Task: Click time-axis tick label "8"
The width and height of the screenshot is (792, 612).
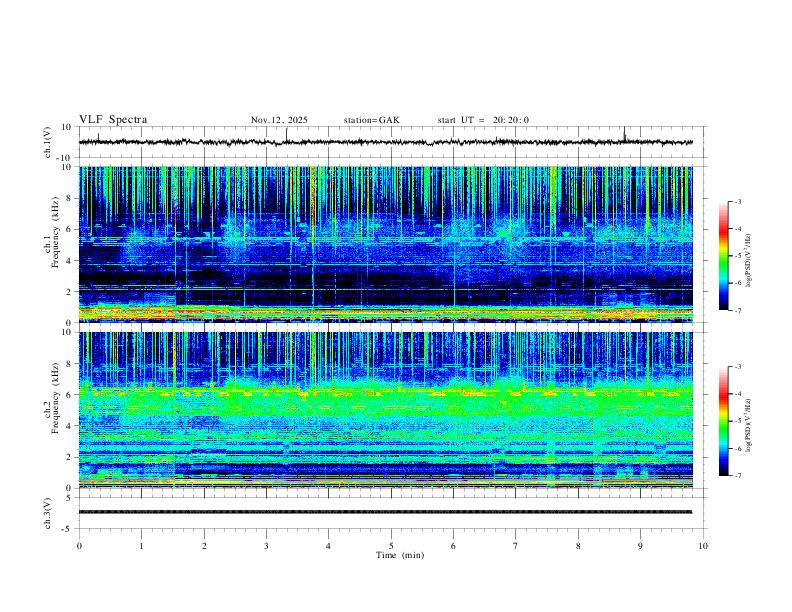Action: coord(578,546)
